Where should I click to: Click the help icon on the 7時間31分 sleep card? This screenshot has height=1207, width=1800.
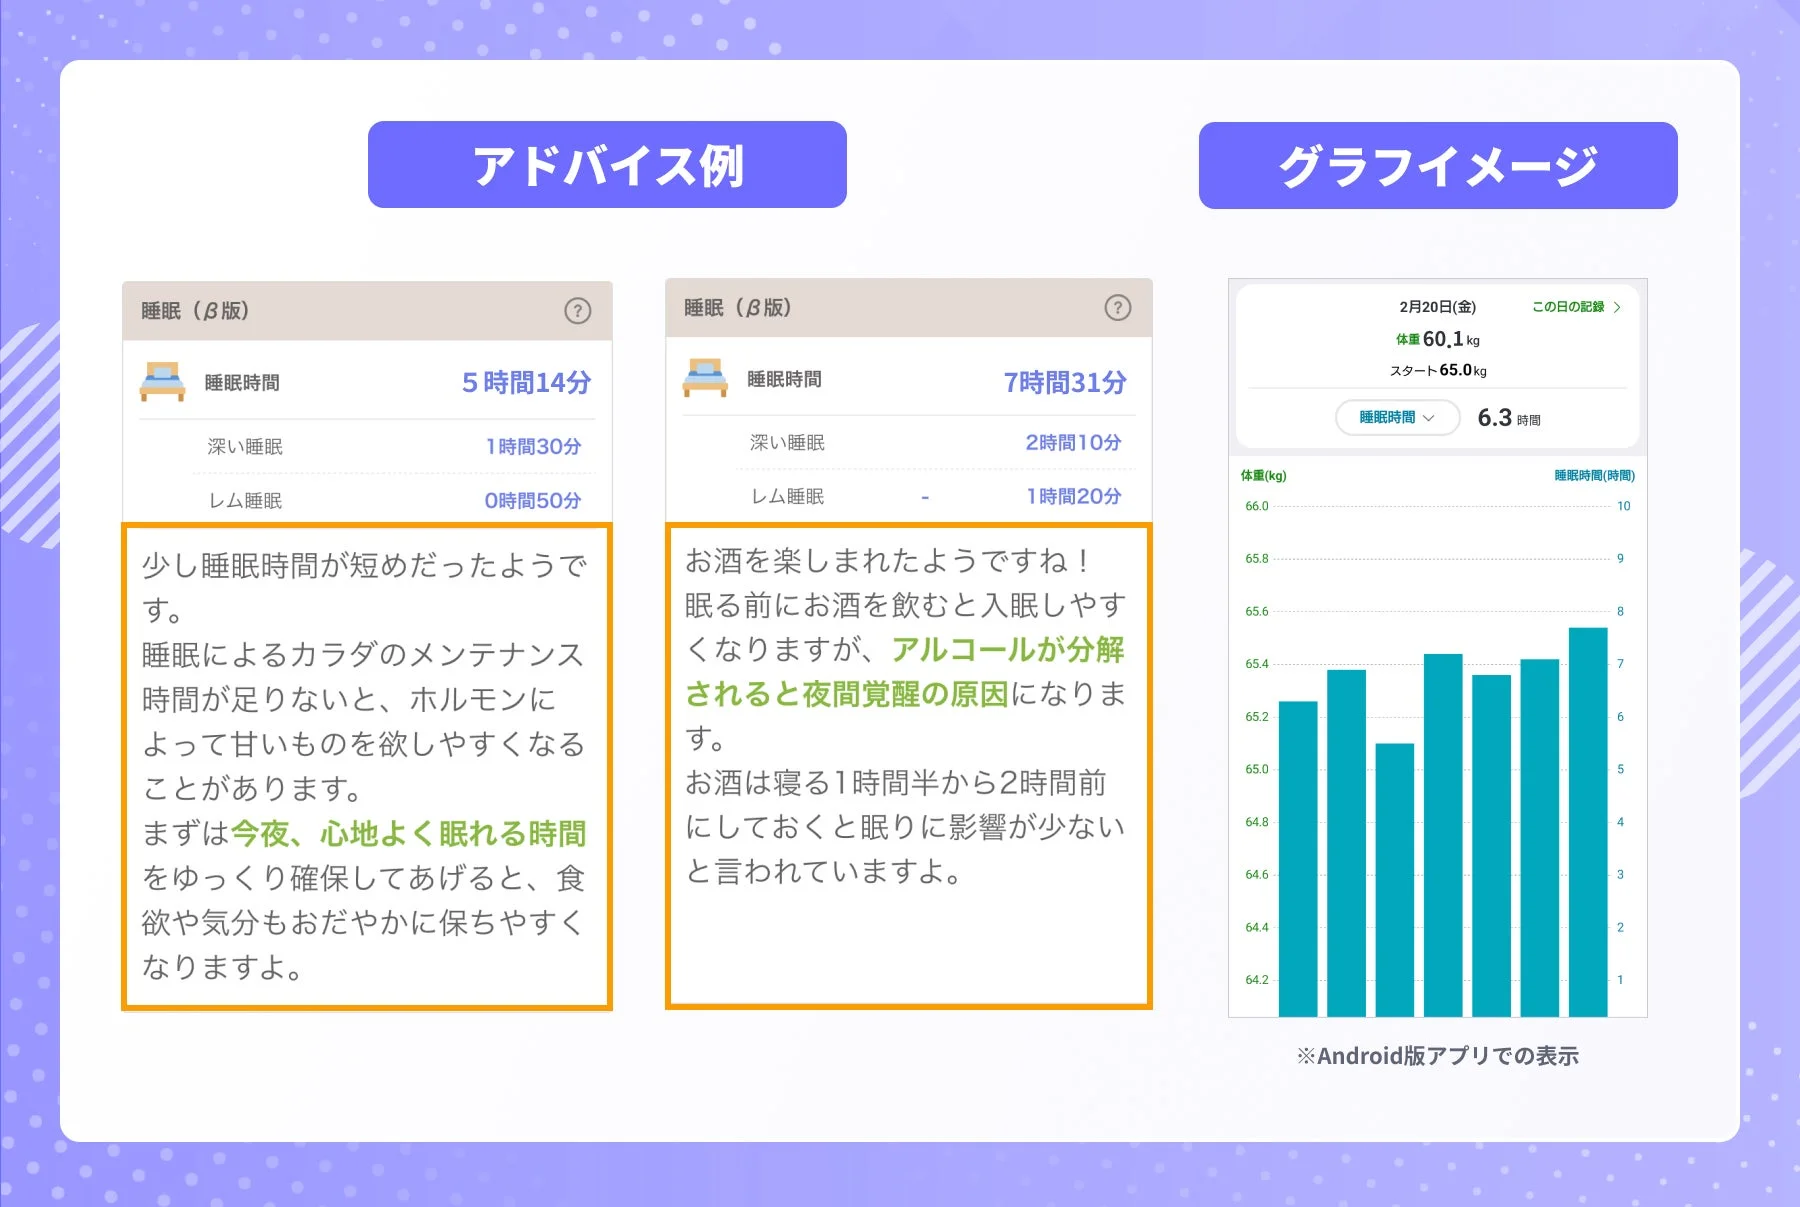pyautogui.click(x=1119, y=308)
